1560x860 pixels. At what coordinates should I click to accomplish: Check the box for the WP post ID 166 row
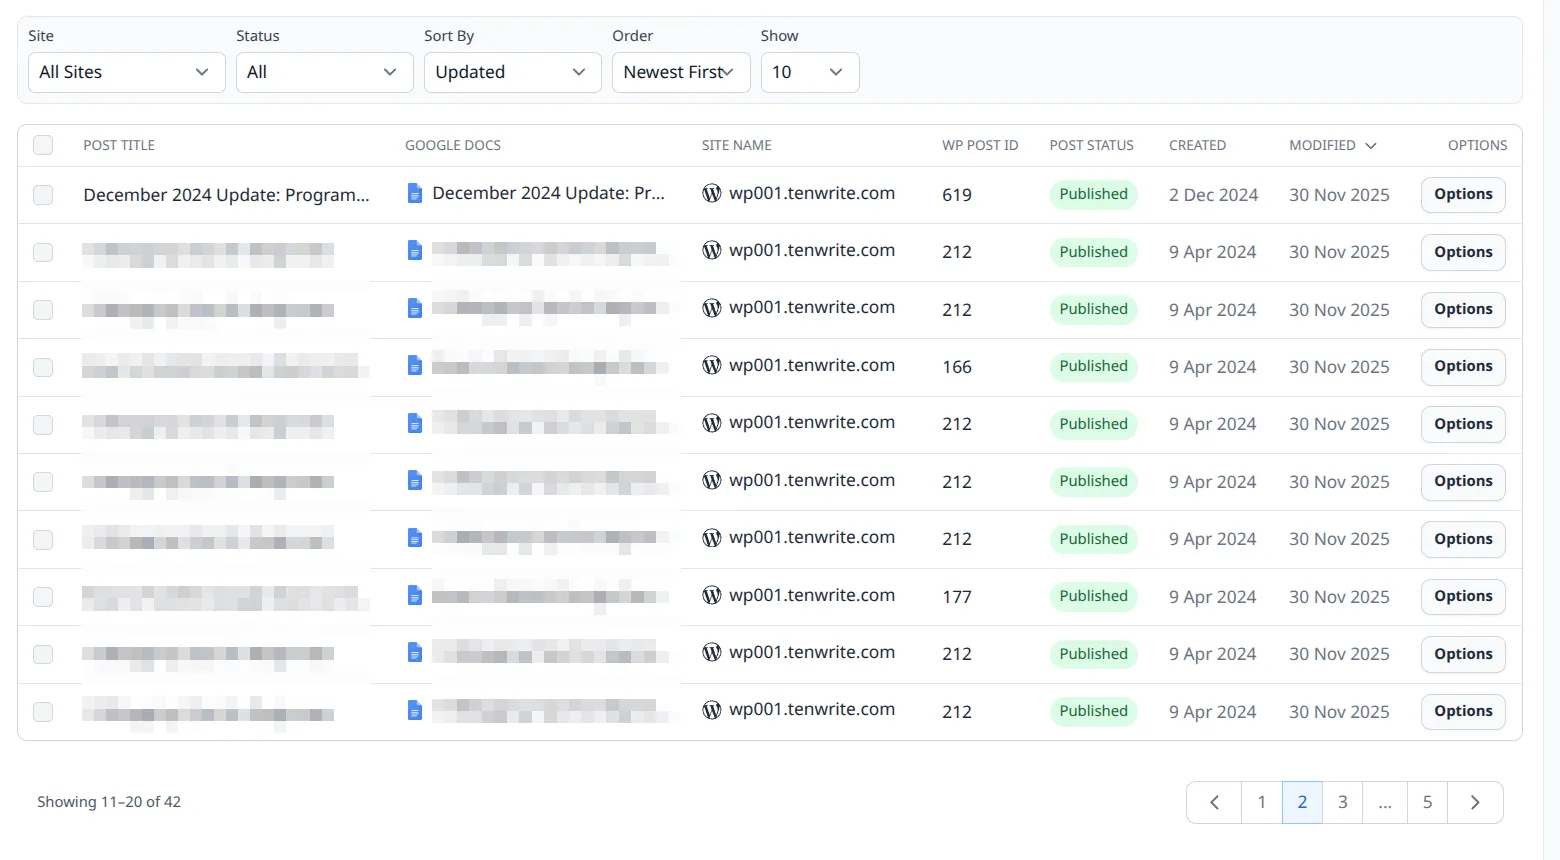tap(43, 367)
